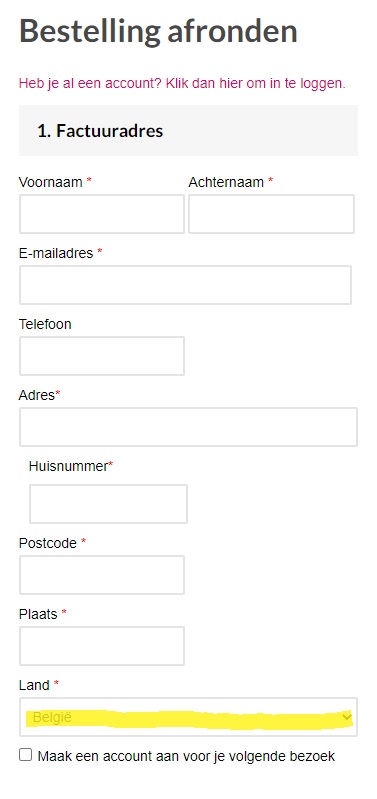The width and height of the screenshot is (377, 799).
Task: Click the Land field label
Action: click(34, 685)
